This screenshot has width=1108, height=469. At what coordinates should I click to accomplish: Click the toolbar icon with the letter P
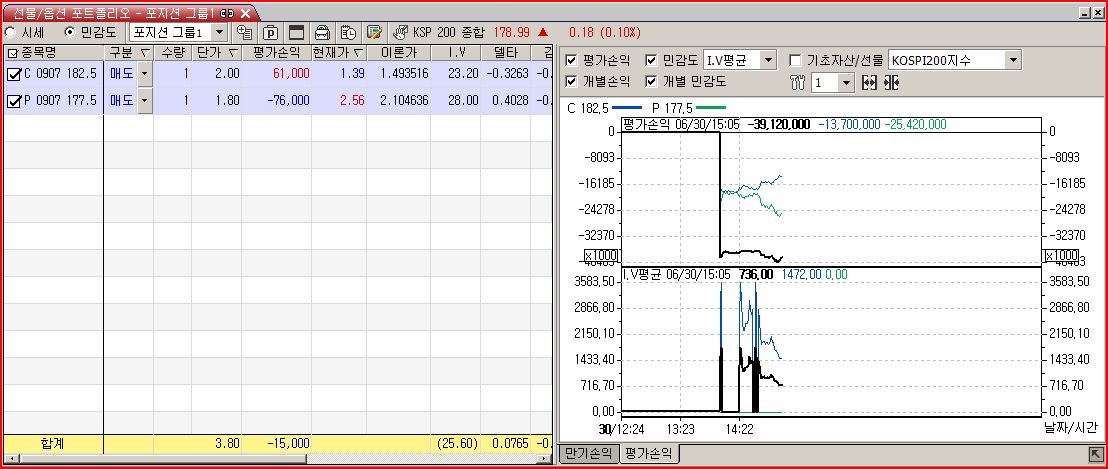(270, 32)
